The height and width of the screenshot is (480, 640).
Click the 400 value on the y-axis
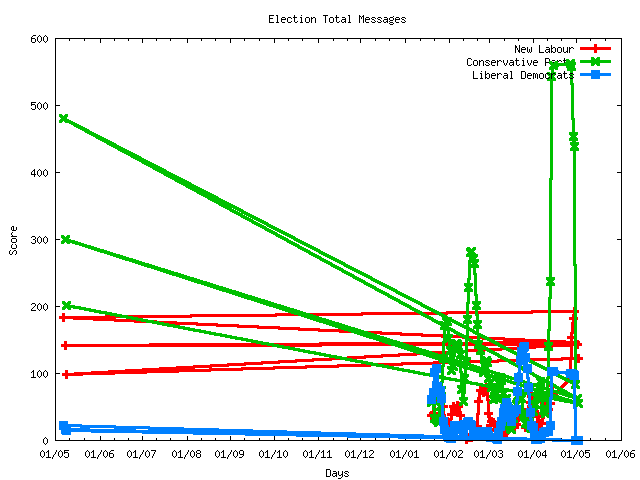click(x=39, y=173)
